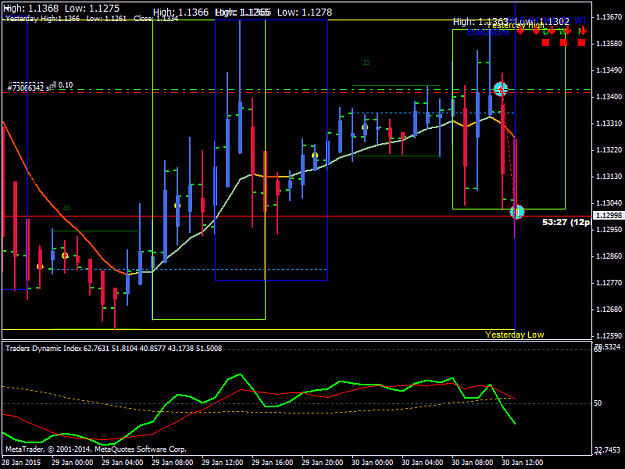Click the 50 level label on TDI scale

coord(597,403)
